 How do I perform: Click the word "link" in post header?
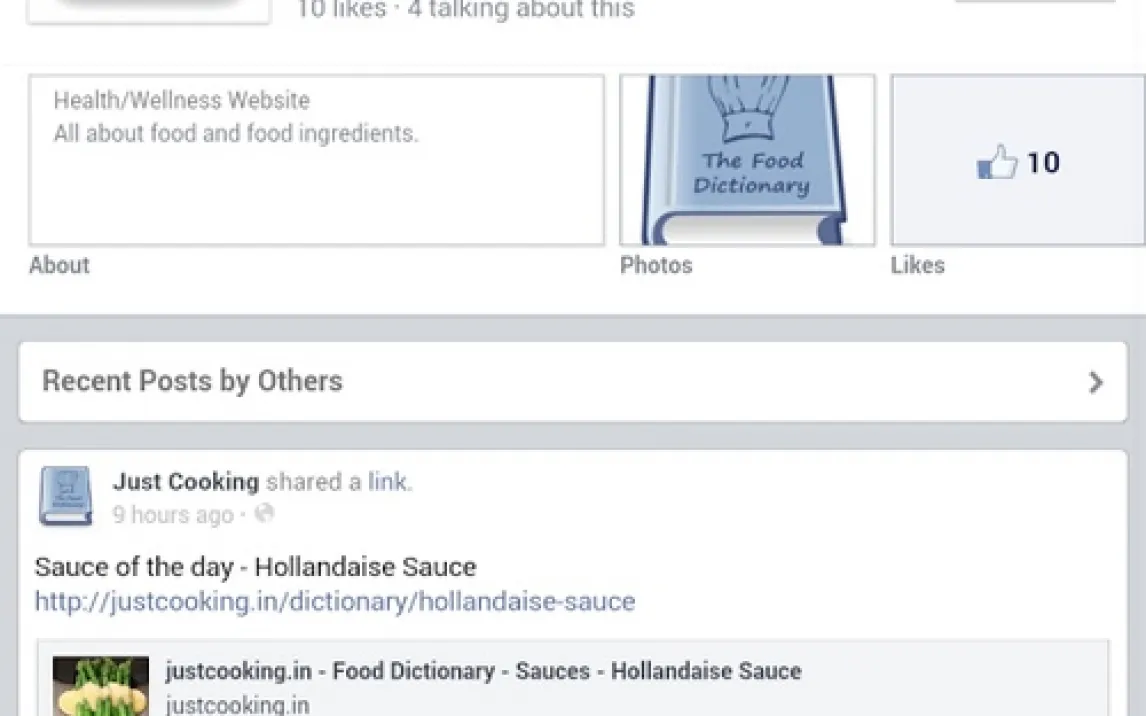(387, 482)
